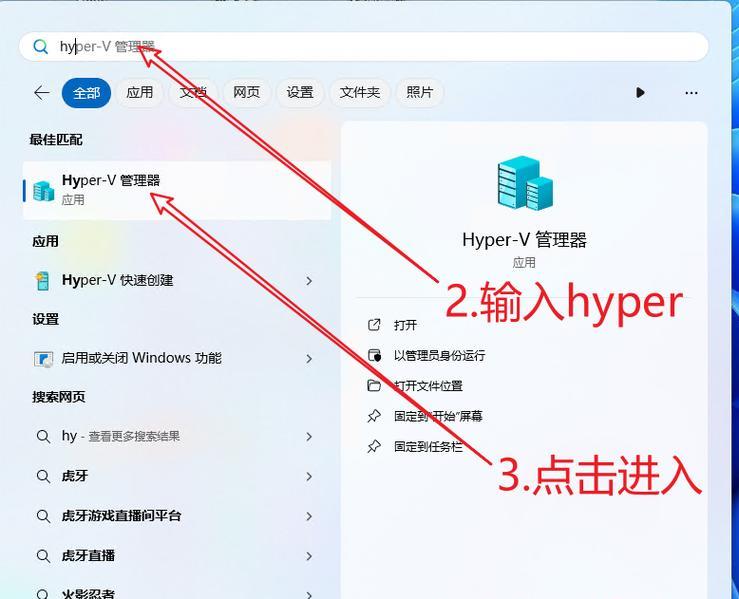Select the 虎牙游戏直播间平台 suggestion text
Image resolution: width=739 pixels, height=599 pixels.
click(x=121, y=516)
